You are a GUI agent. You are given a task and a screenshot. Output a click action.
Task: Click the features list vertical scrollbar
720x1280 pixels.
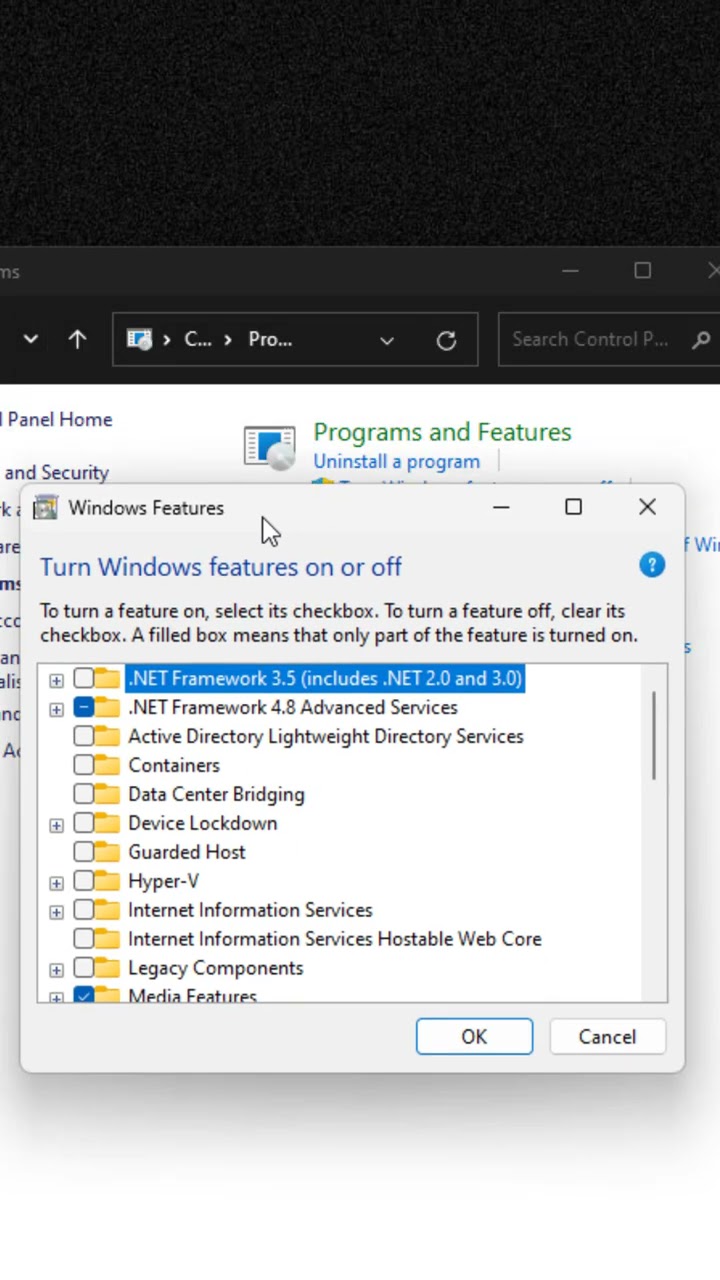pos(655,735)
